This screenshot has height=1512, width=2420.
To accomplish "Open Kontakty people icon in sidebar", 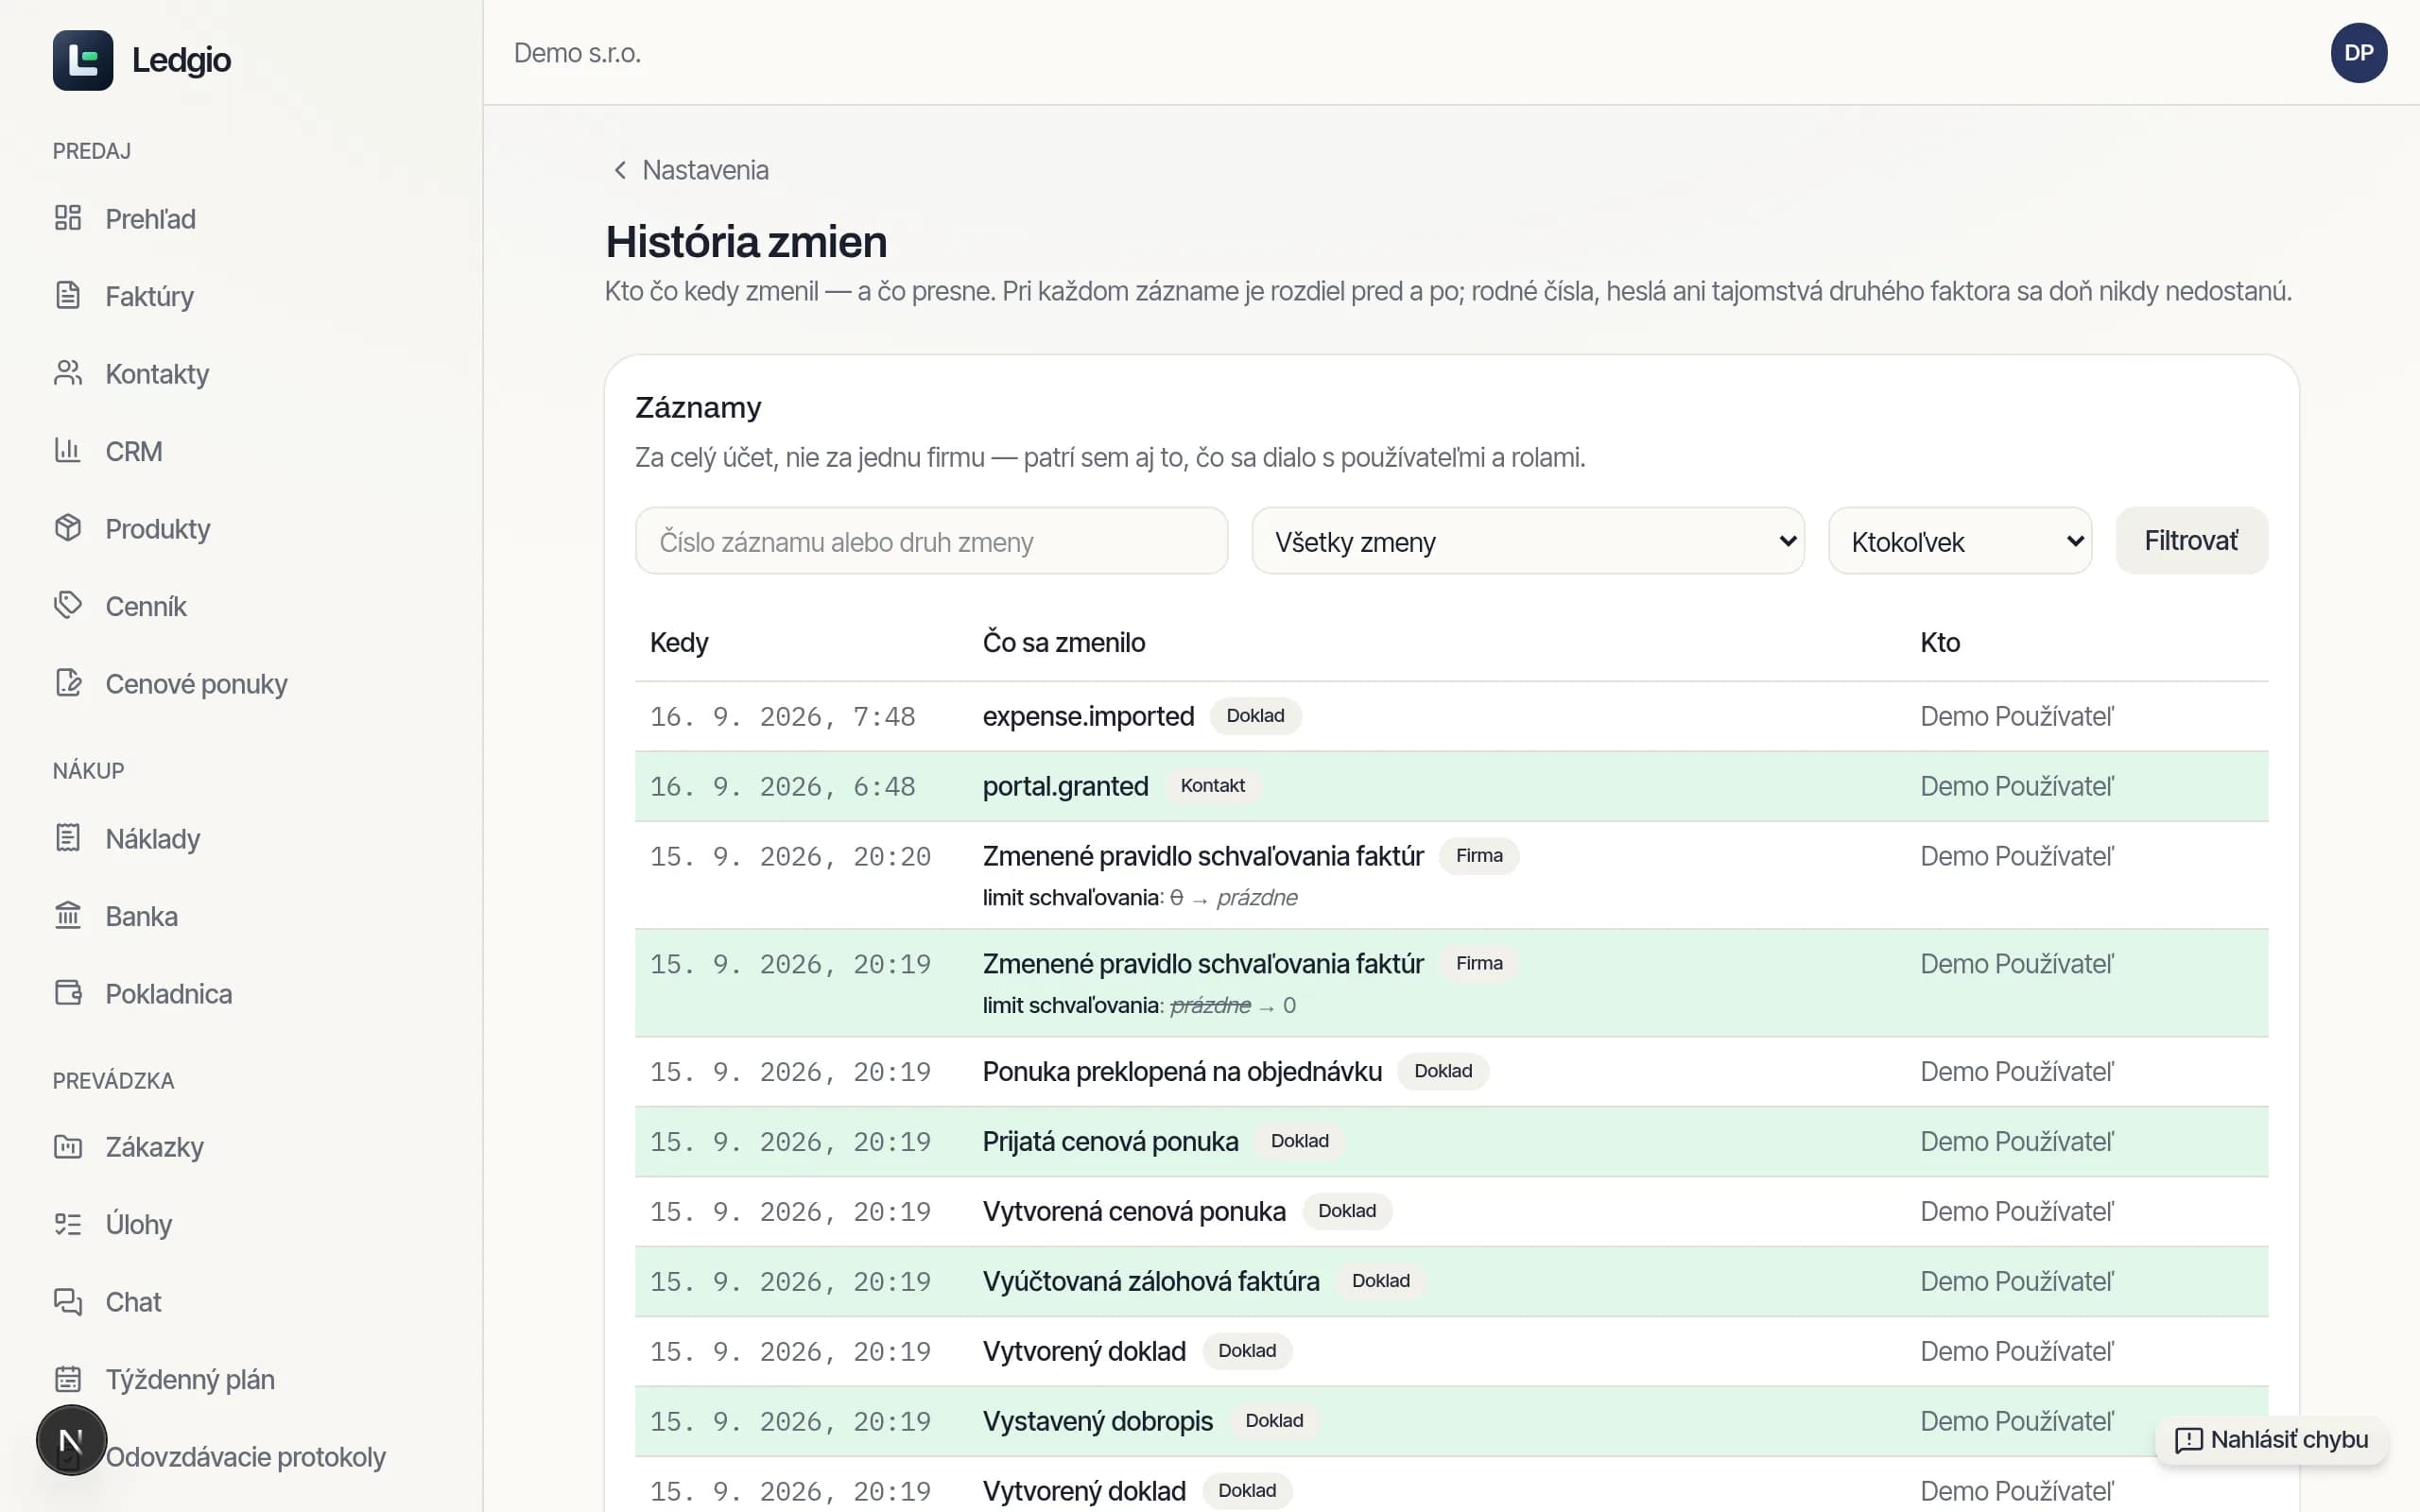I will click(x=68, y=373).
